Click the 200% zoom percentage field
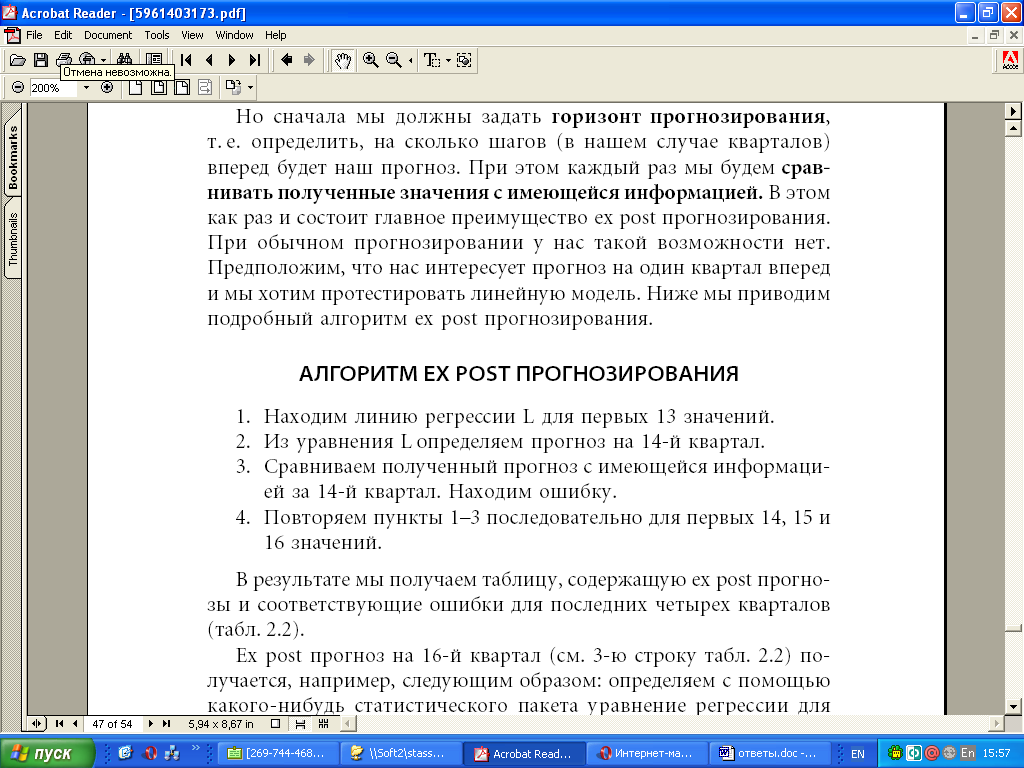This screenshot has width=1024, height=768. 55,88
